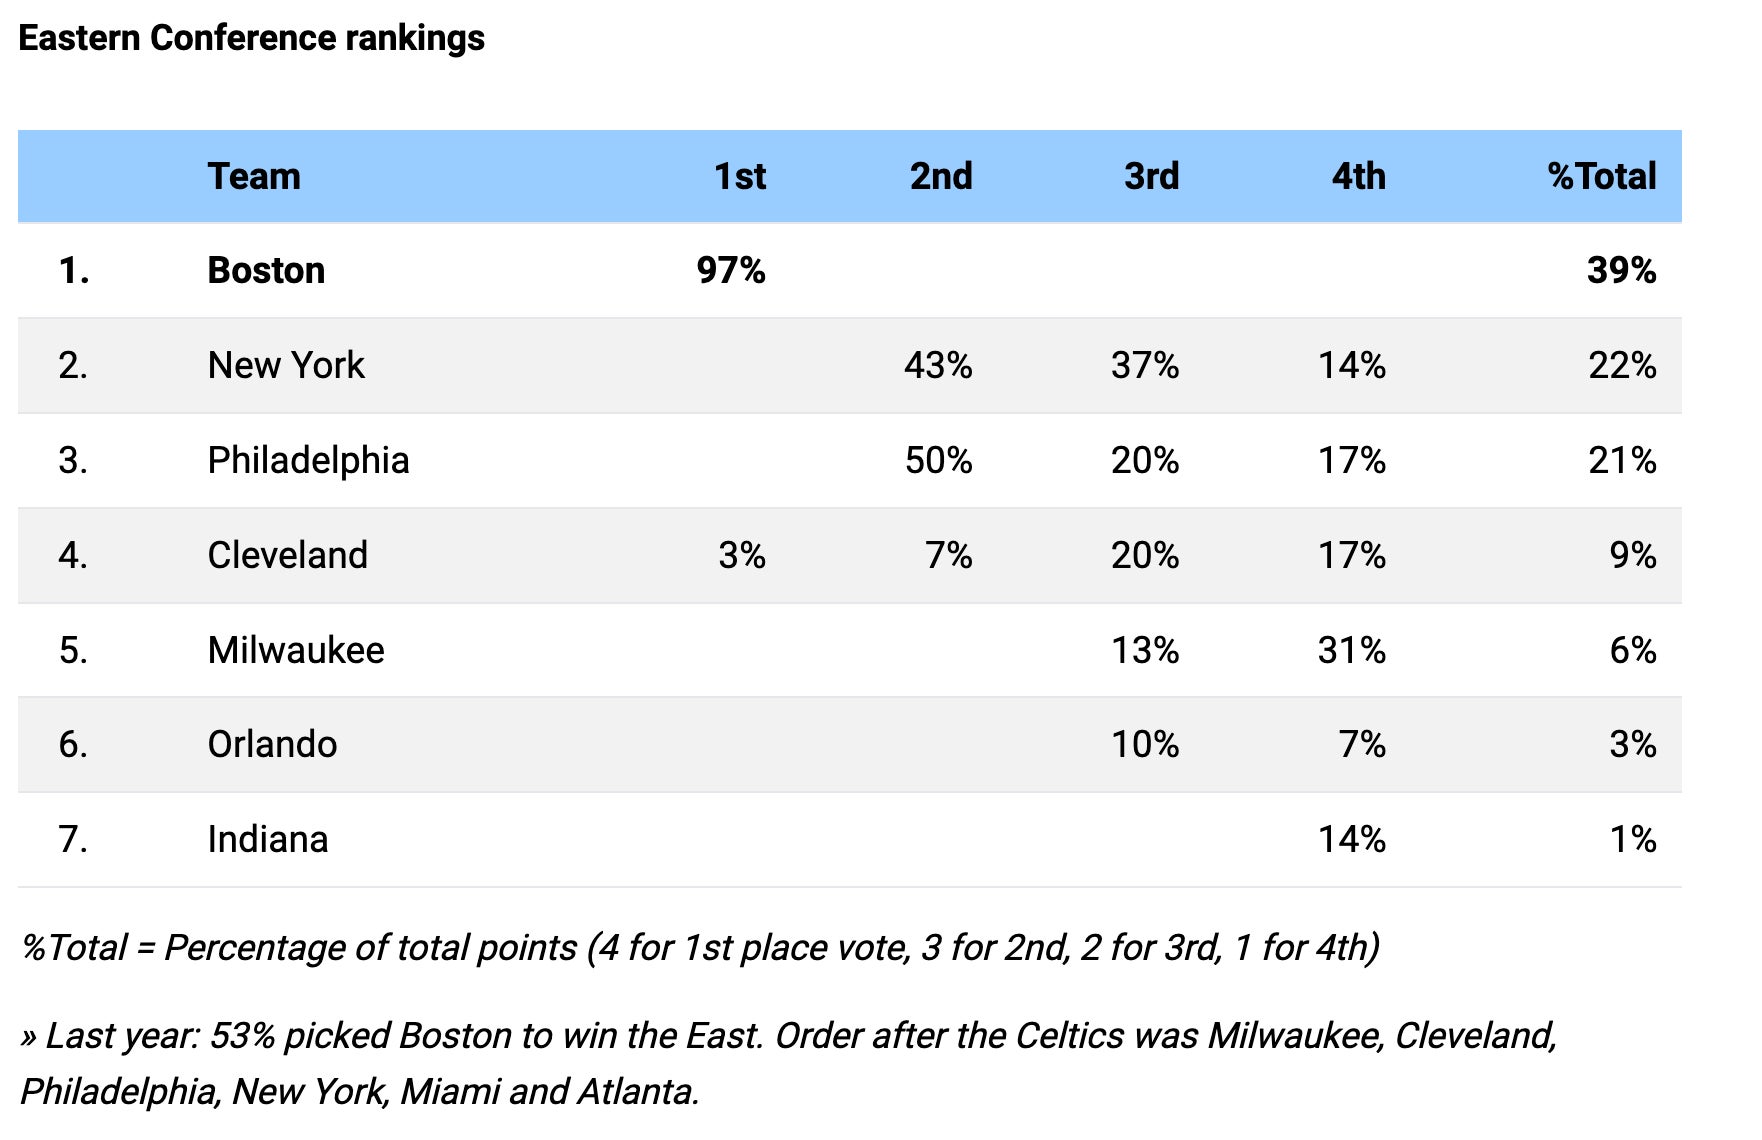The height and width of the screenshot is (1140, 1762).
Task: Click the Orlando team cell
Action: click(x=272, y=744)
